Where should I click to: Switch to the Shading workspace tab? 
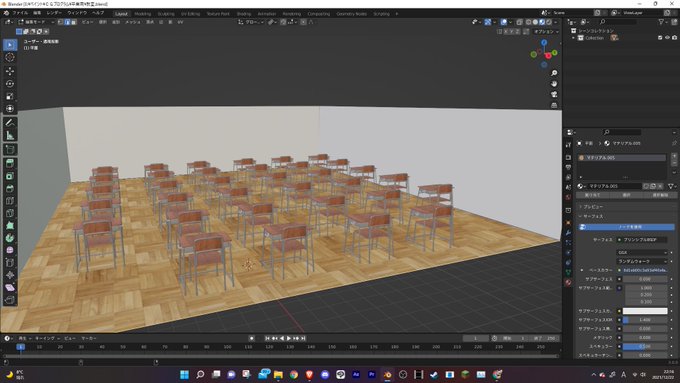click(244, 14)
